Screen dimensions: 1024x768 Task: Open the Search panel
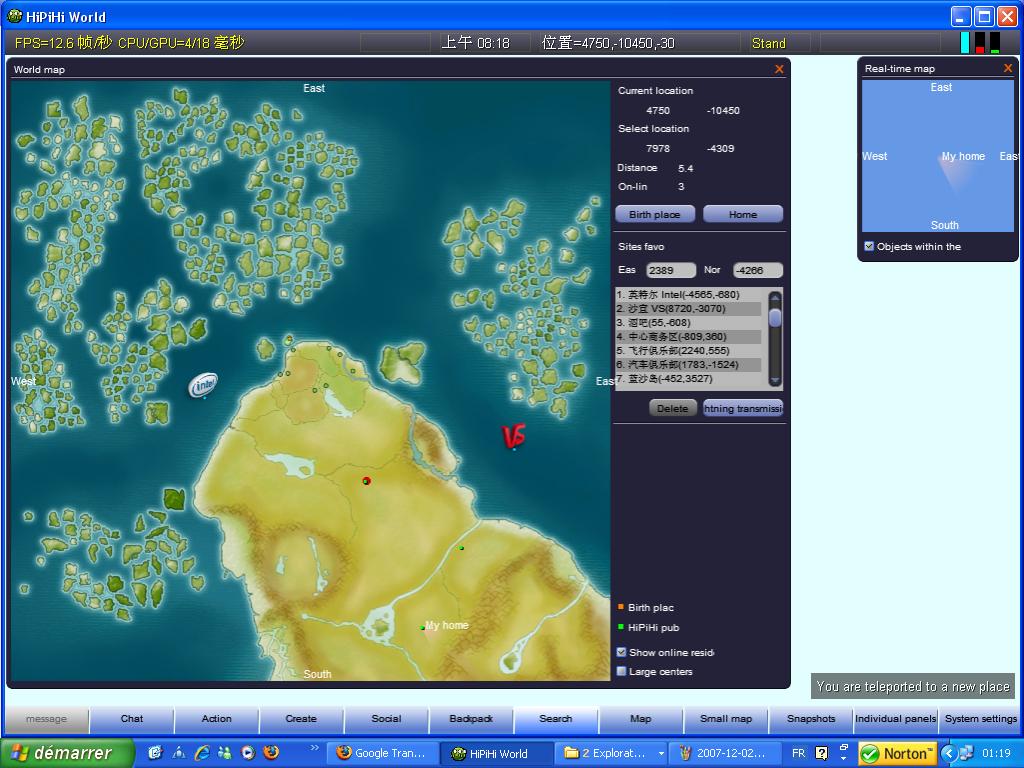(556, 719)
